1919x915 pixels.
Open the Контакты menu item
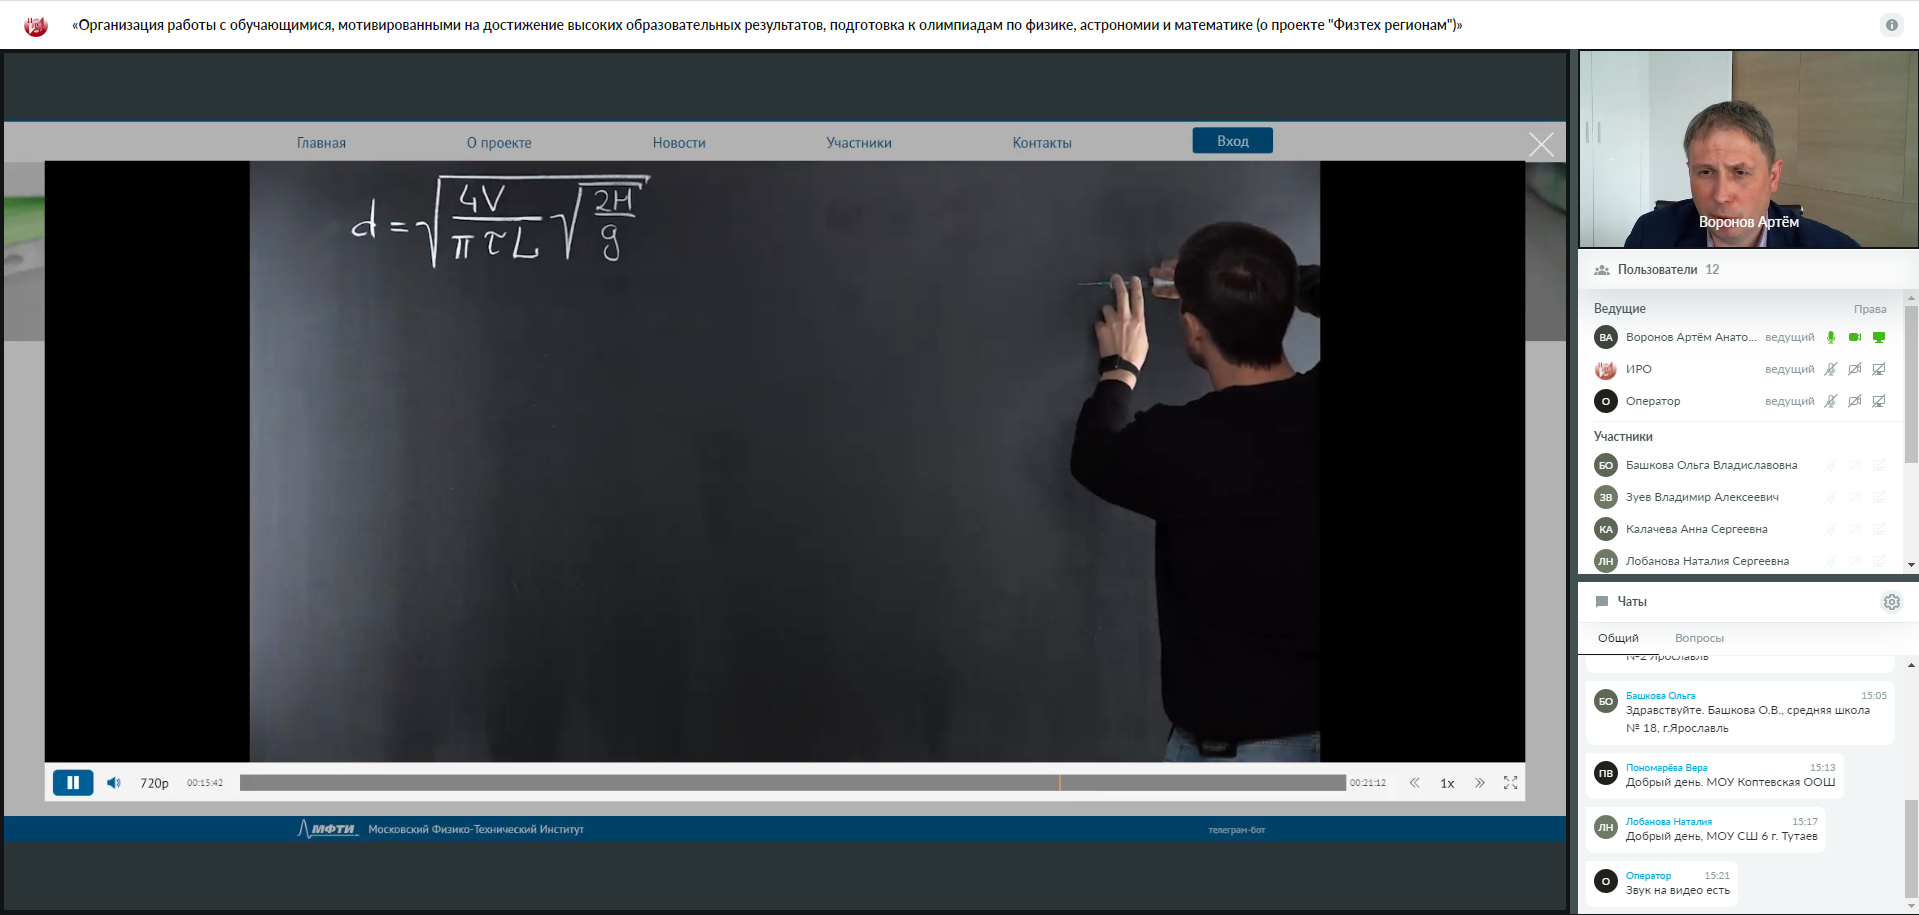coord(1042,143)
